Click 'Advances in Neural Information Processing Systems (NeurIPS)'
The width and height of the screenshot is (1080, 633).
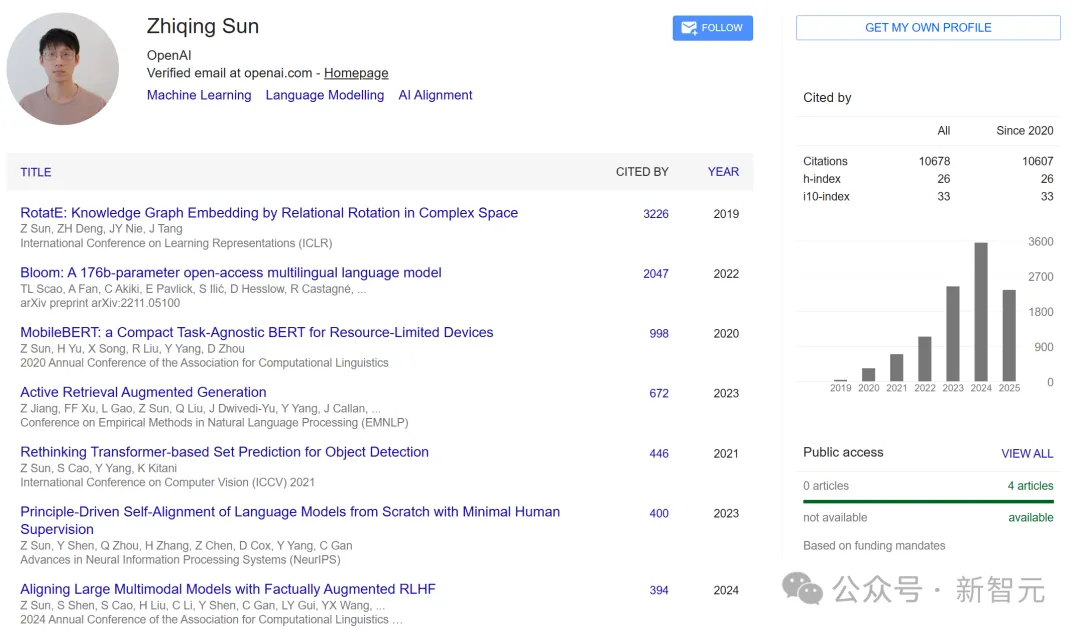tap(180, 560)
